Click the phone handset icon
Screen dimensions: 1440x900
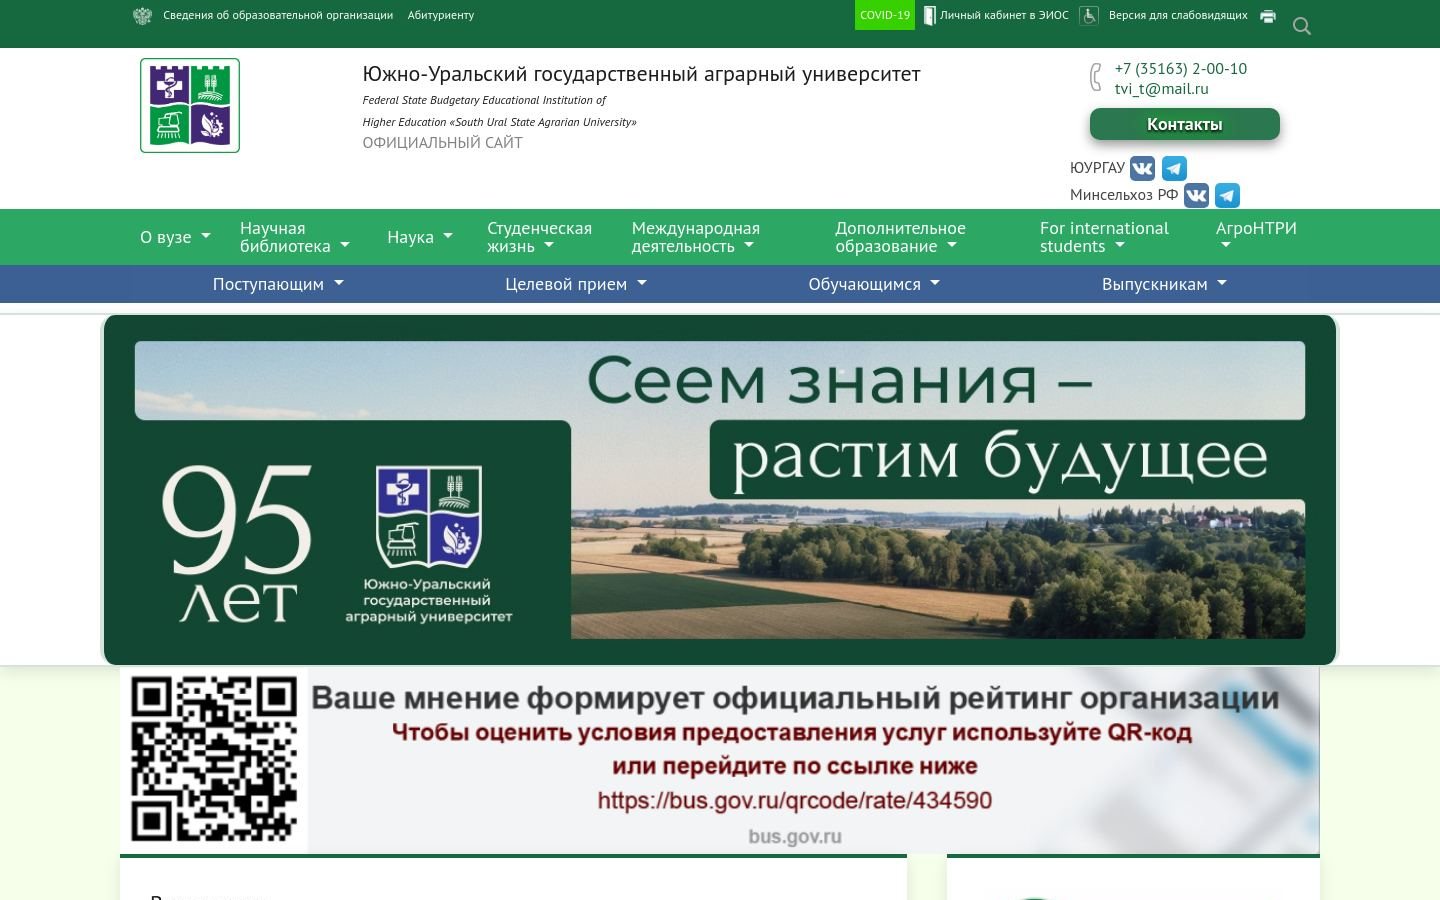coord(1096,77)
